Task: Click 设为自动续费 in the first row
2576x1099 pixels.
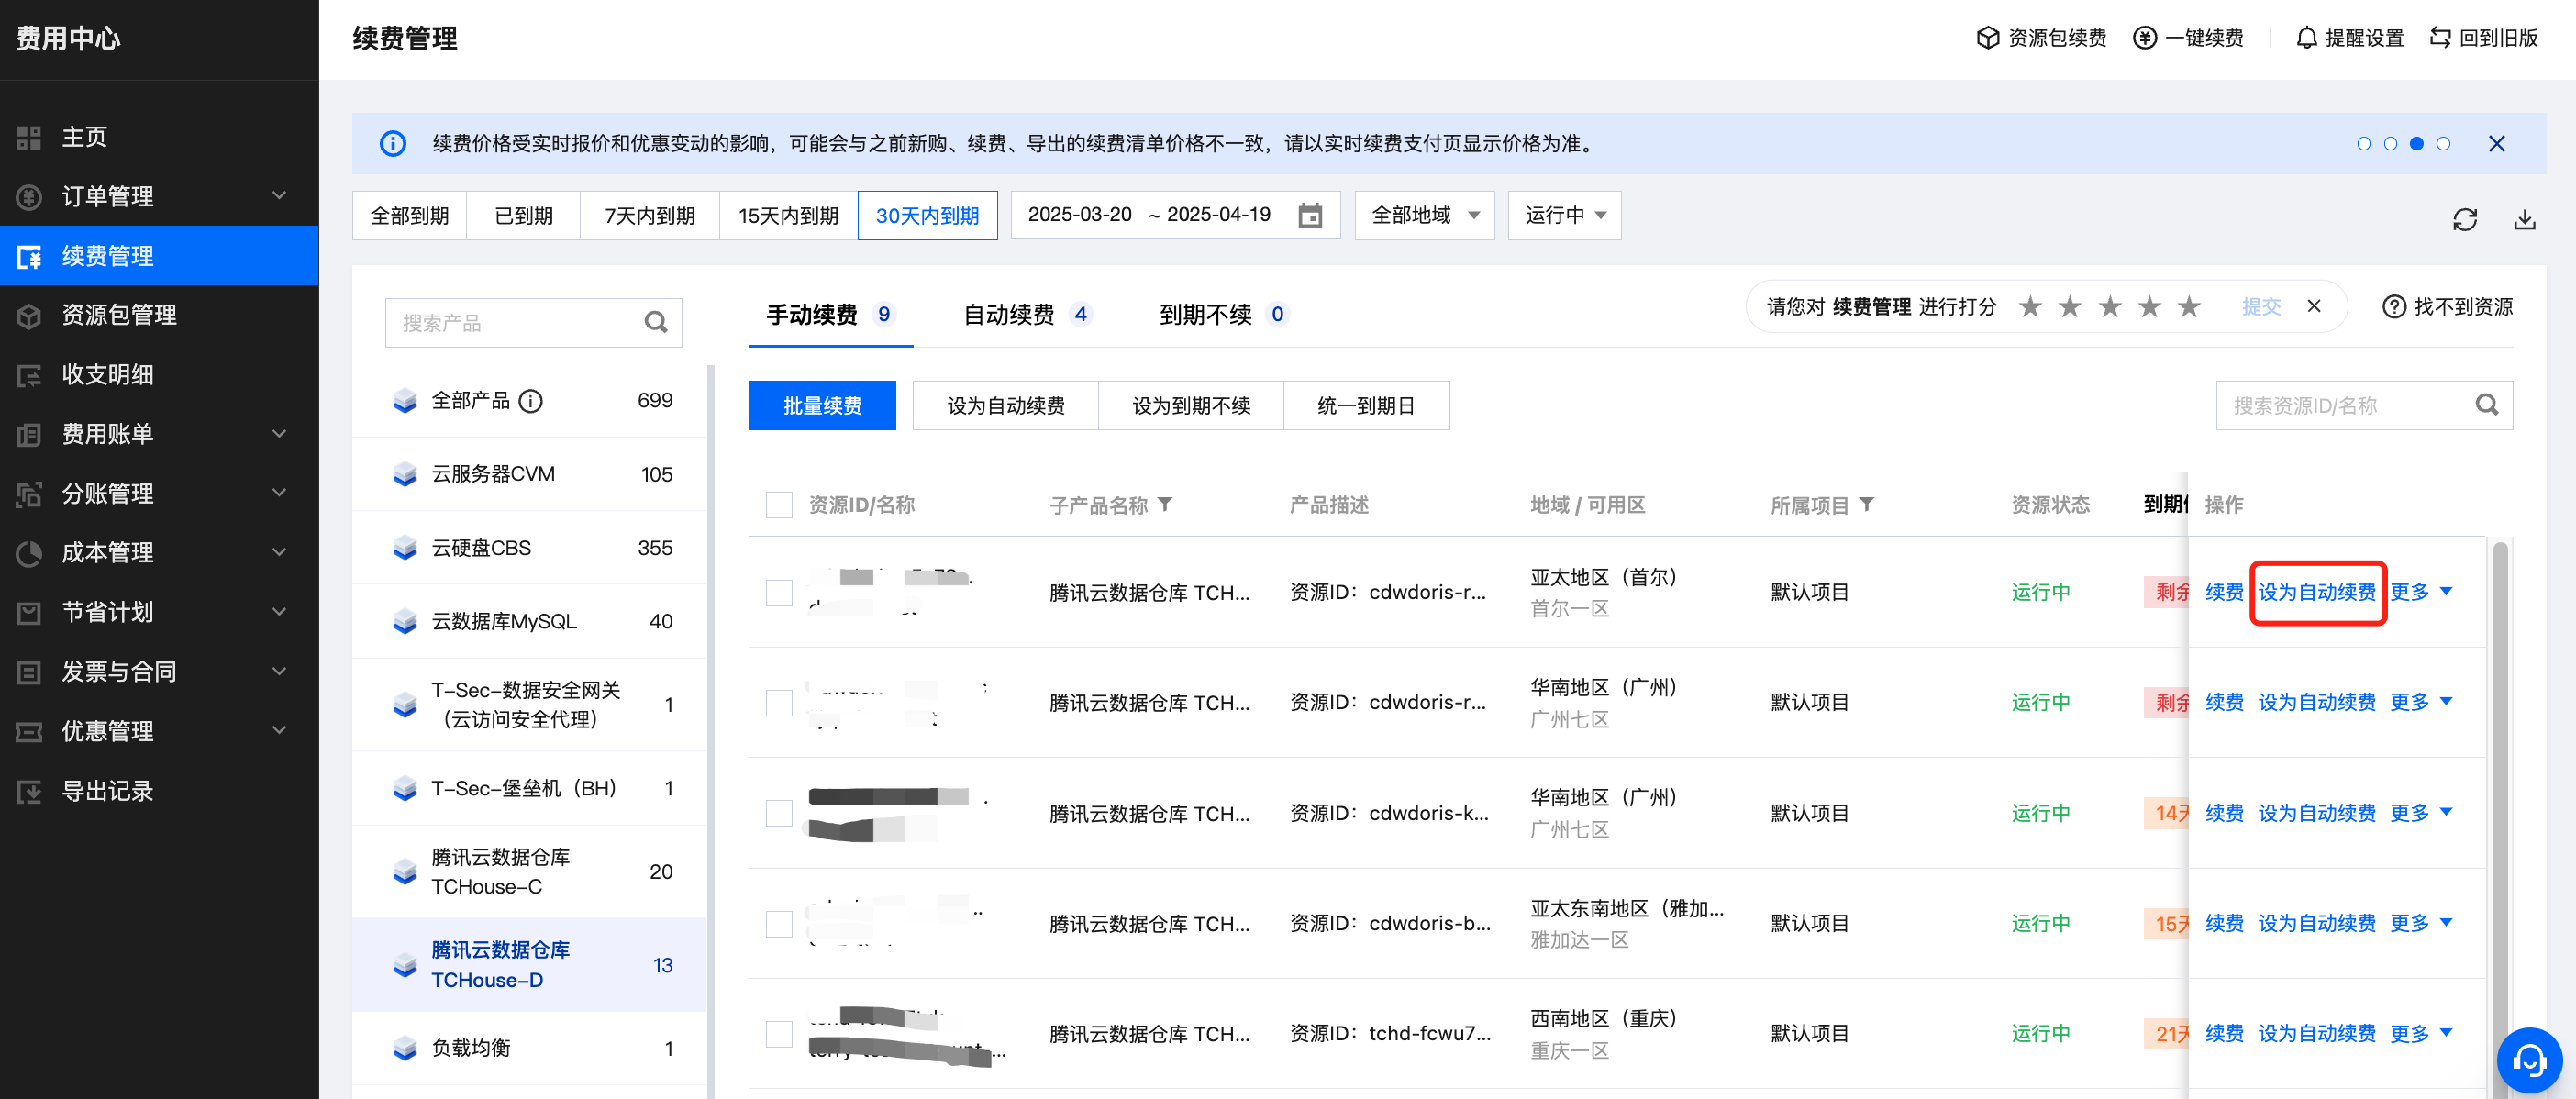Action: tap(2316, 592)
